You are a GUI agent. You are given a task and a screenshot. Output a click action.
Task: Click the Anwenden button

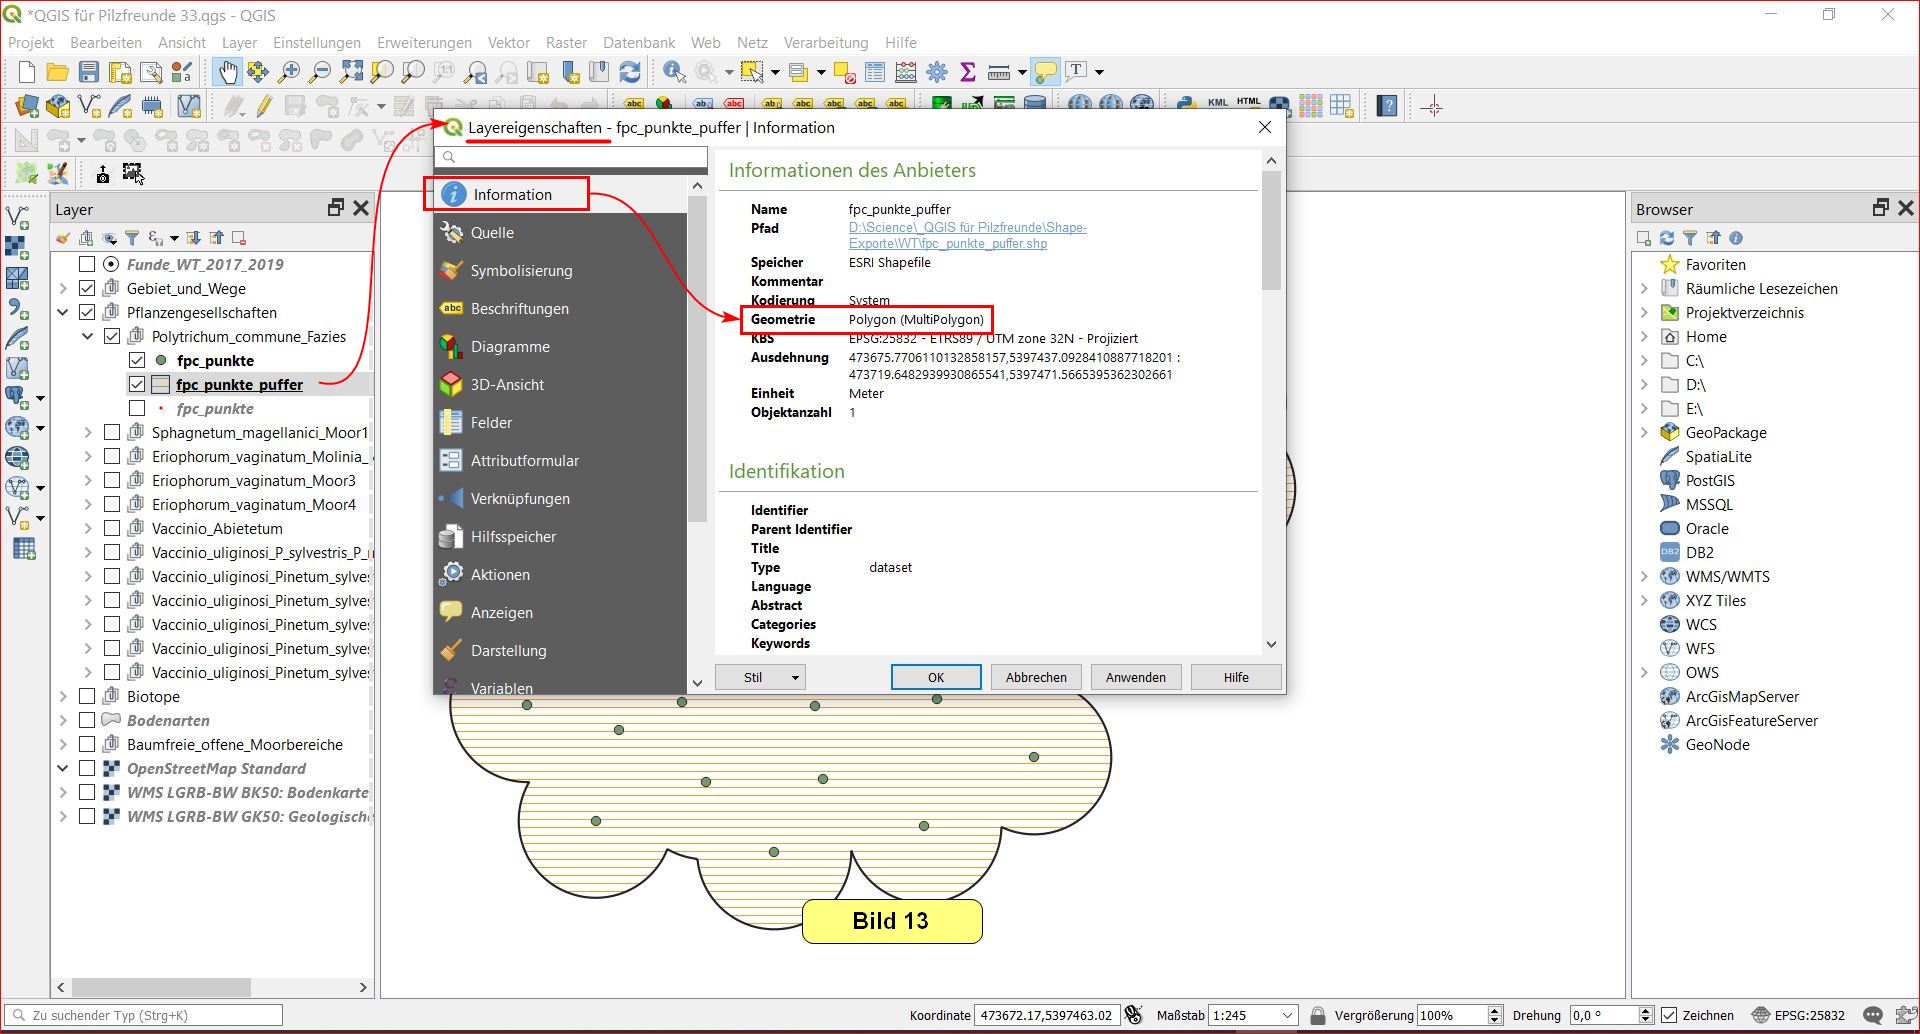pos(1135,677)
